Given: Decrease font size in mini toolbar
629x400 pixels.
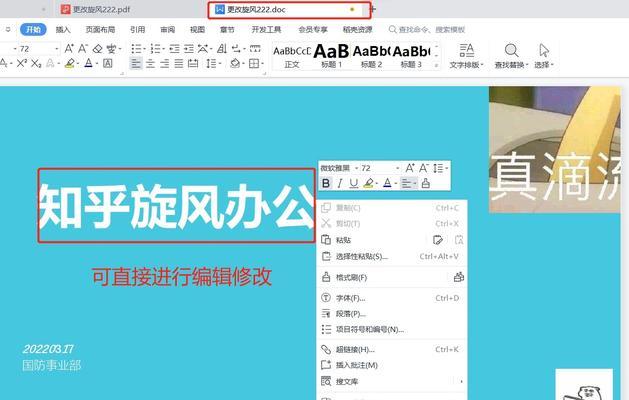Looking at the screenshot, I should pyautogui.click(x=424, y=168).
